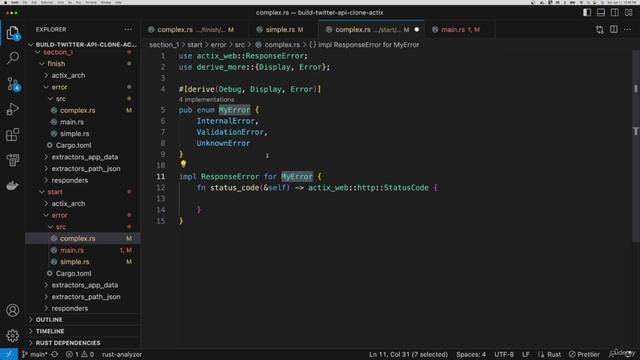The width and height of the screenshot is (640, 360).
Task: Click Ln 11, Col 31 cursor position
Action: (x=408, y=354)
